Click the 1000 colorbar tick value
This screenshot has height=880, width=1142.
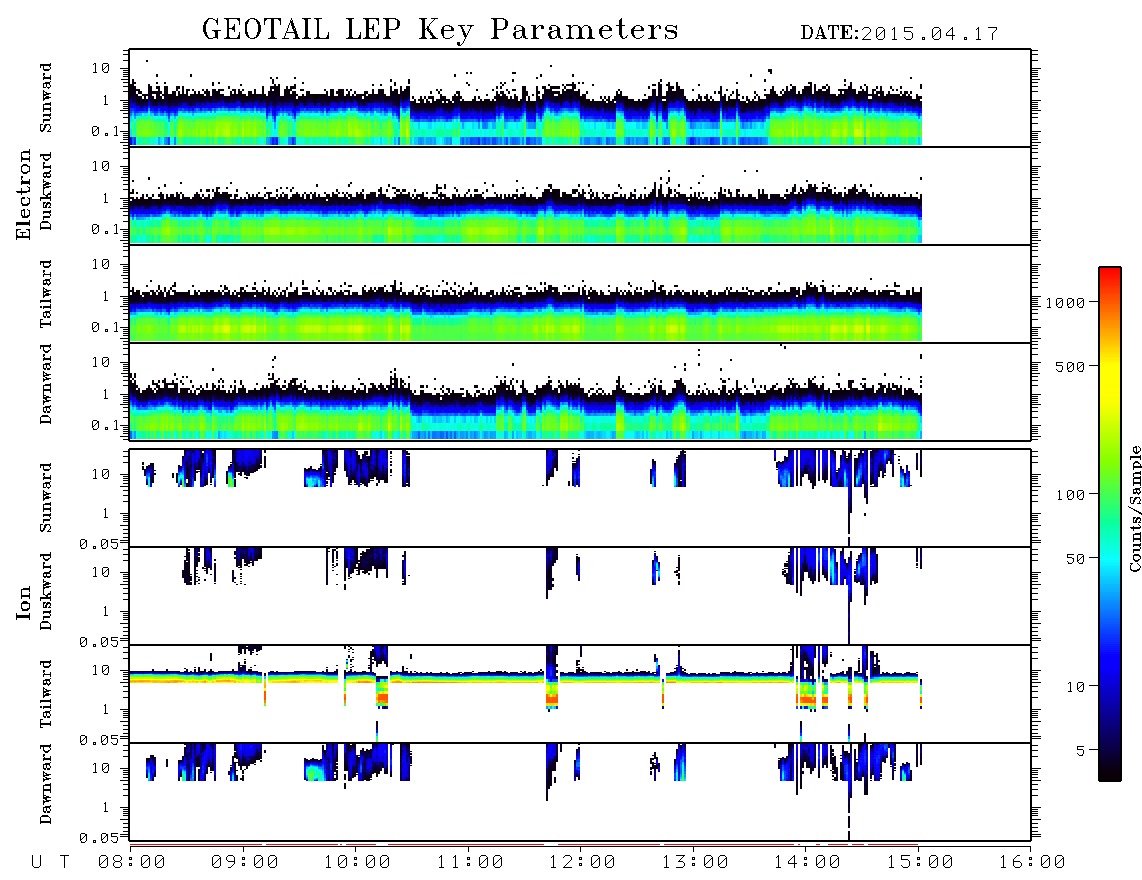point(1065,303)
